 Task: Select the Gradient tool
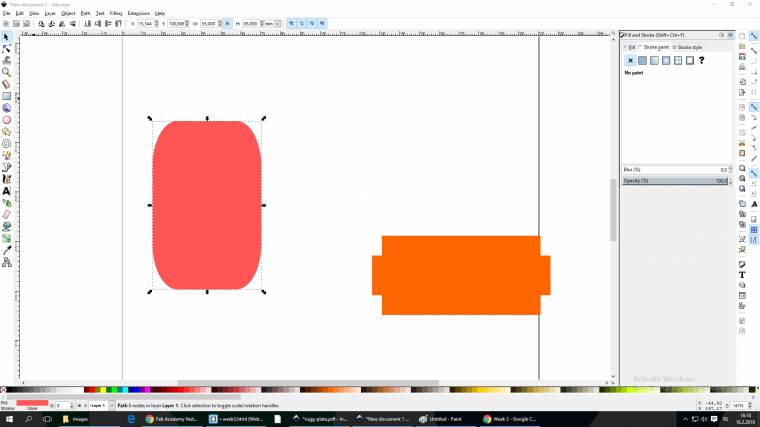(6, 238)
